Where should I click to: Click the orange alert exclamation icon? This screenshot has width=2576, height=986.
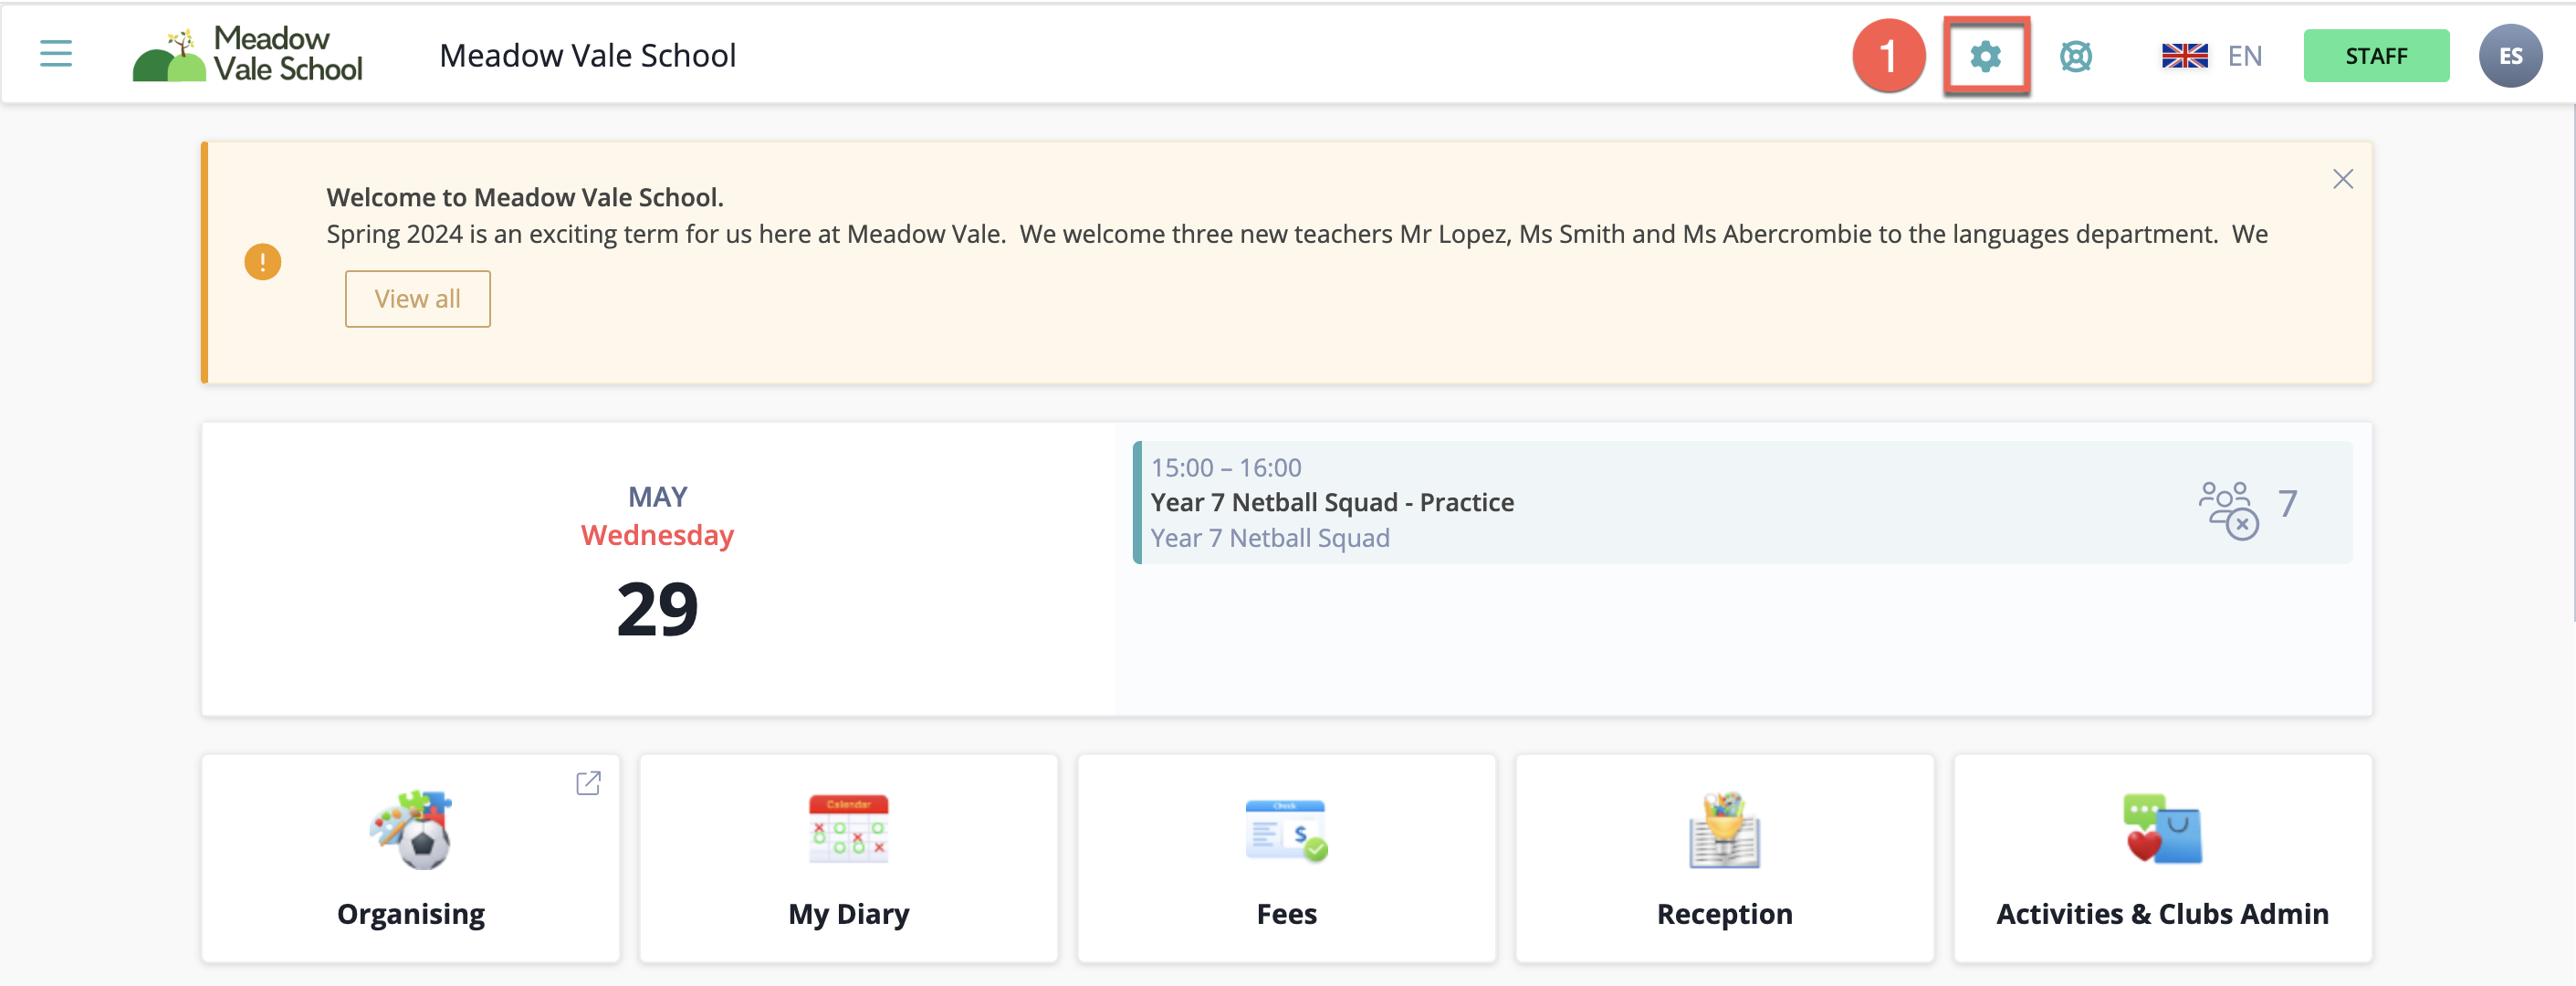click(263, 262)
